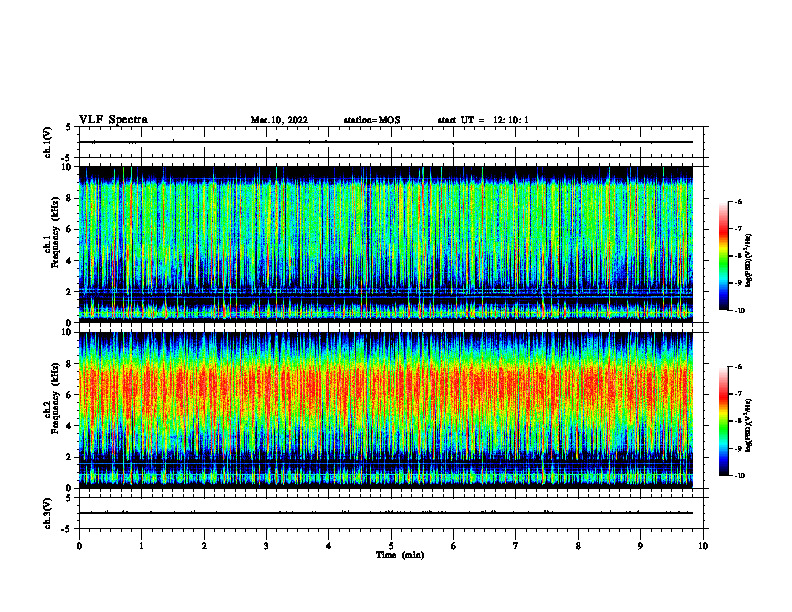
Task: Click the time axis tick label "2"
Action: (x=204, y=546)
